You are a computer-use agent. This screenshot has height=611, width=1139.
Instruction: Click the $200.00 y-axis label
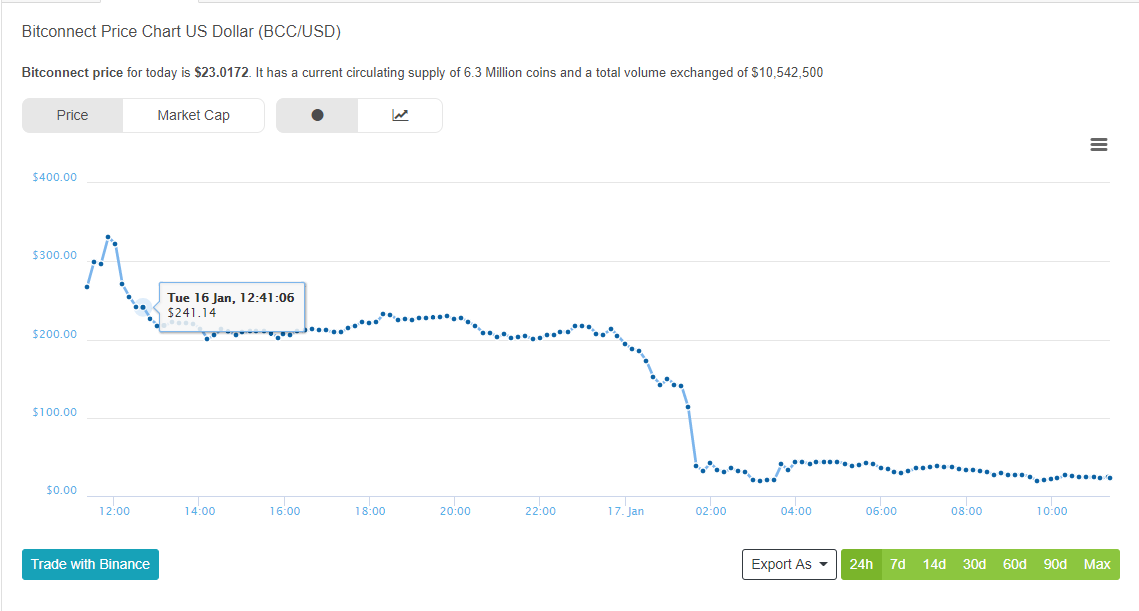point(54,334)
